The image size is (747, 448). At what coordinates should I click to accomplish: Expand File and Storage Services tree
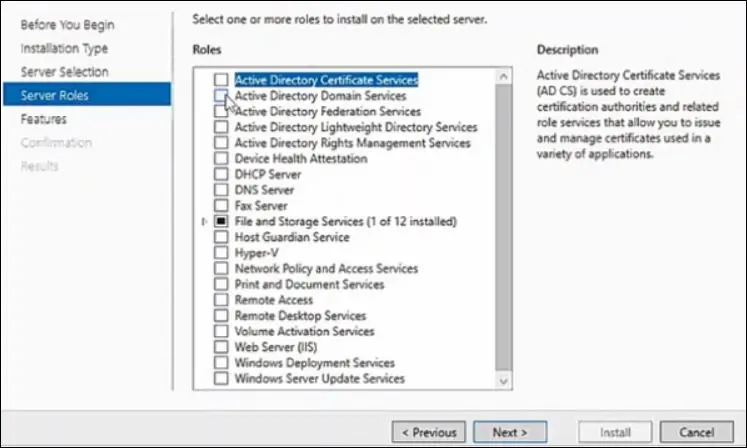[205, 221]
